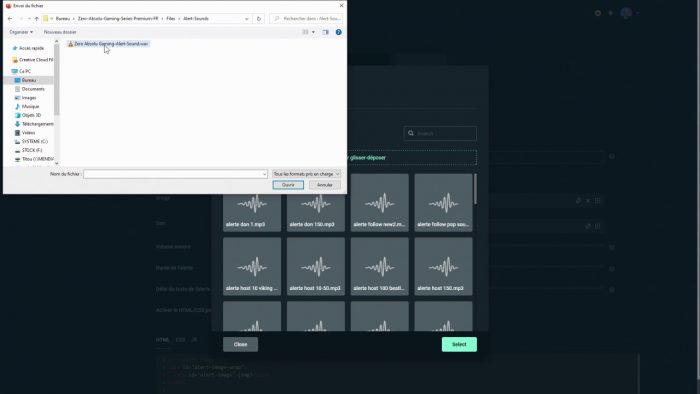The image size is (700, 394).
Task: Click Zero-Absolu-Gaming-Series breadcrumb segment
Action: coord(118,19)
